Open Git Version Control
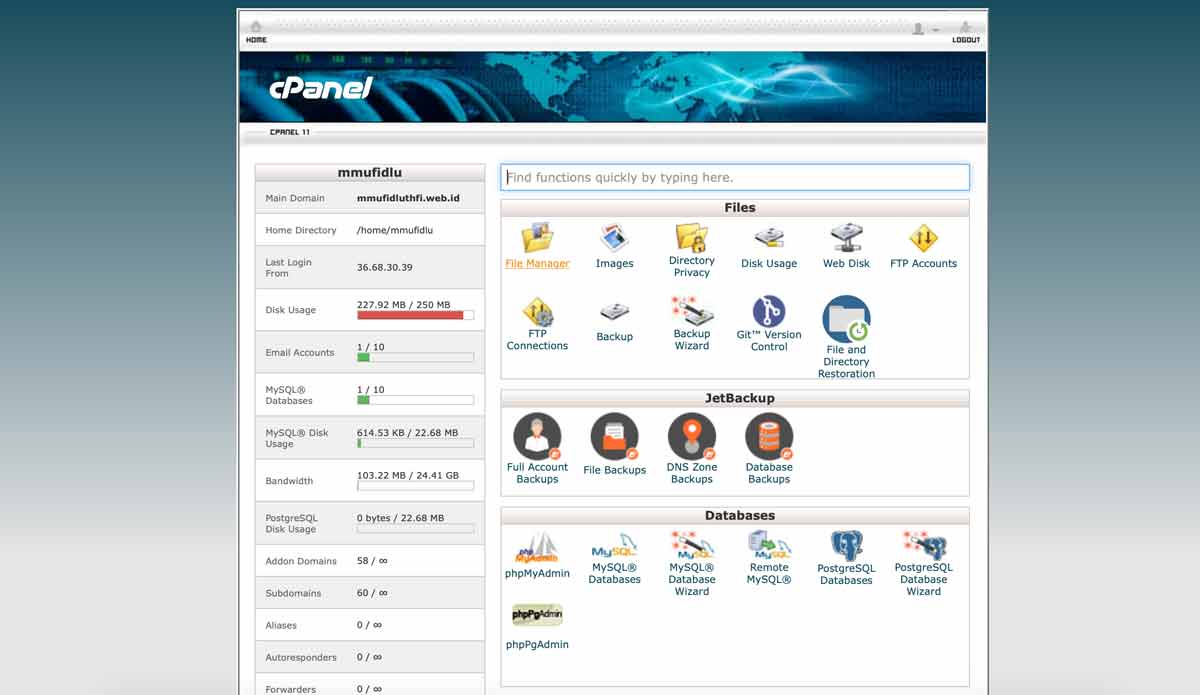This screenshot has height=695, width=1200. pos(768,312)
